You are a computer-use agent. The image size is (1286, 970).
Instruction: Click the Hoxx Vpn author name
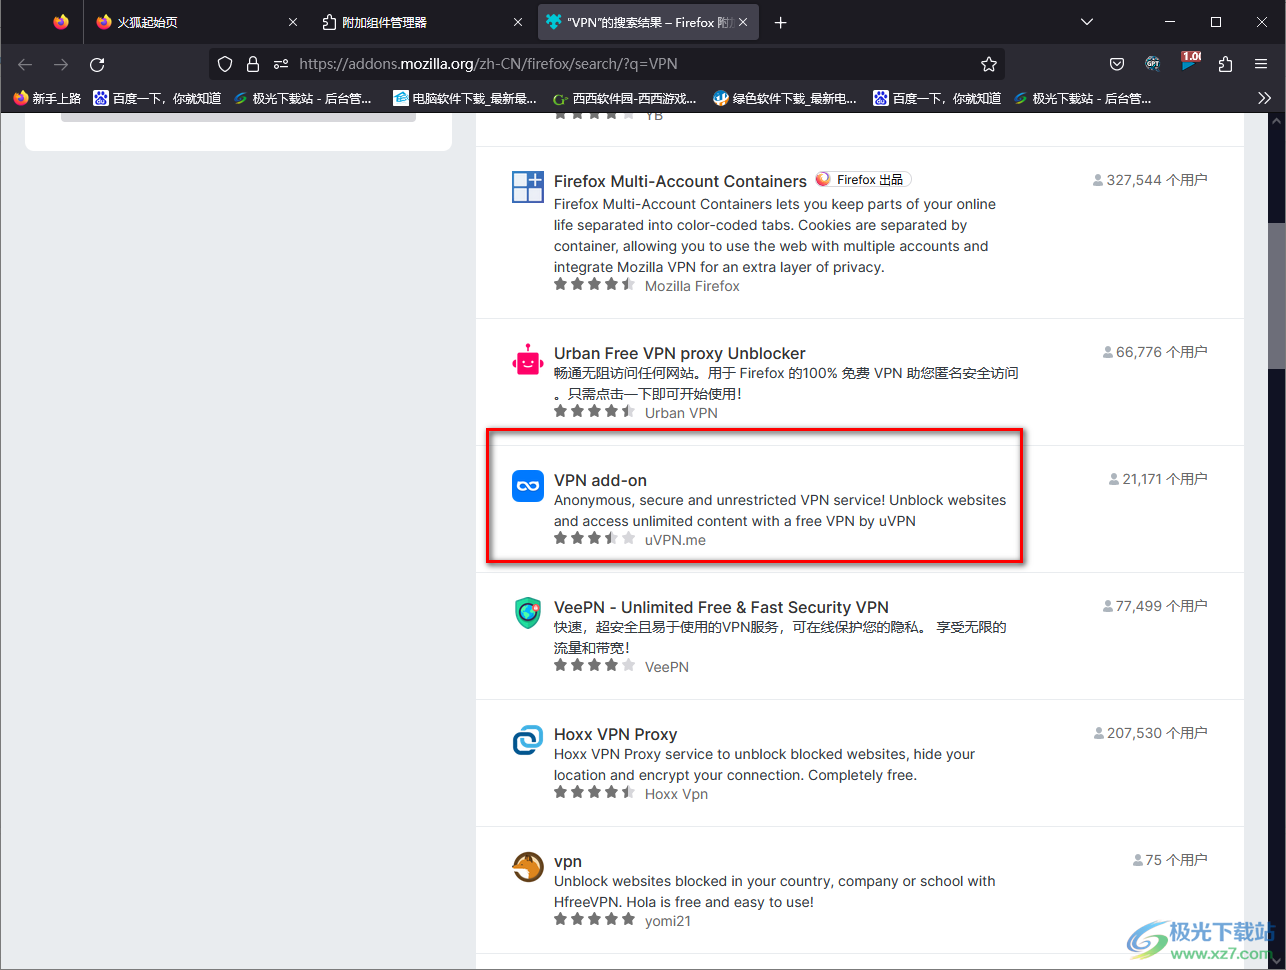pos(676,794)
